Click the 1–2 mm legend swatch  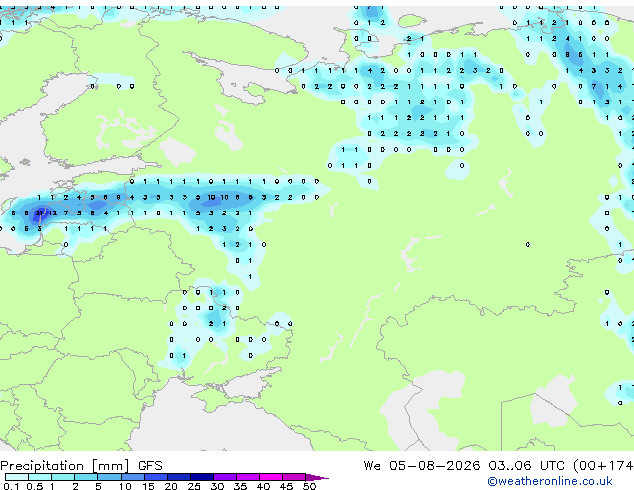(x=63, y=477)
